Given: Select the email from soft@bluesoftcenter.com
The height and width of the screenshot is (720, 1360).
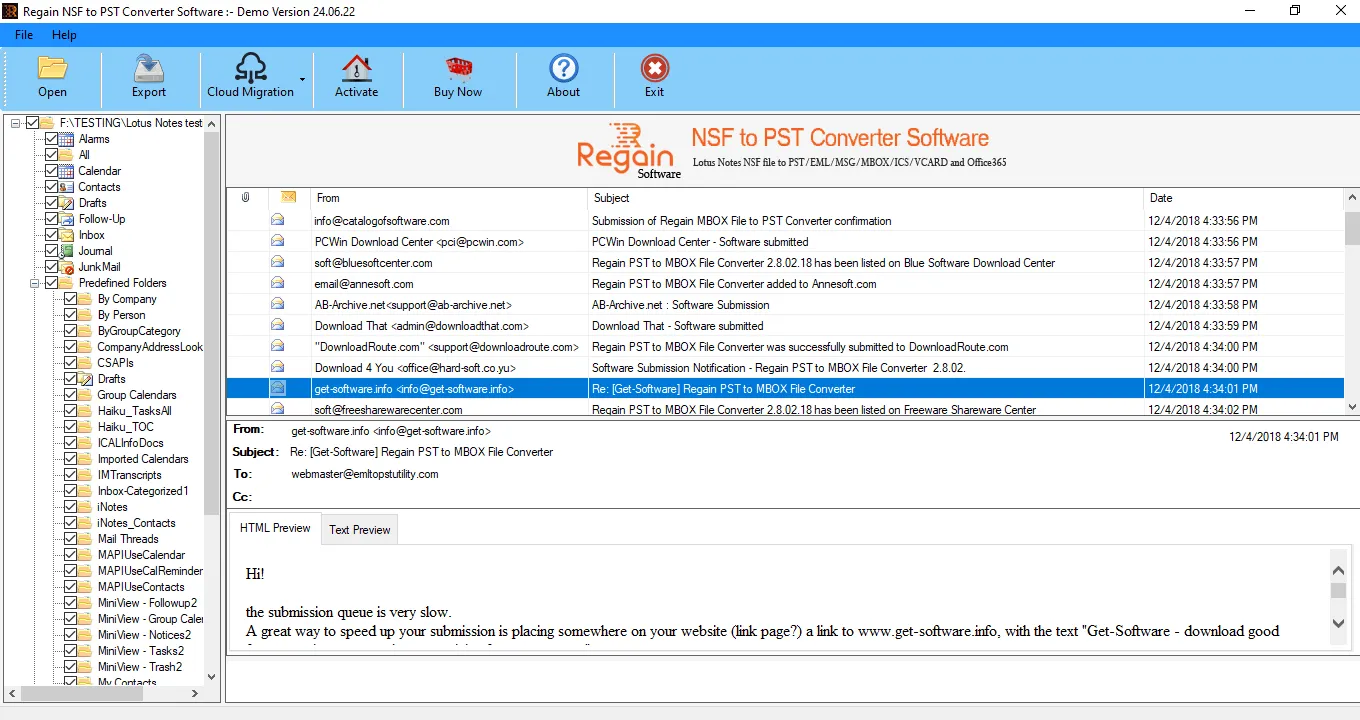Looking at the screenshot, I should [785, 263].
